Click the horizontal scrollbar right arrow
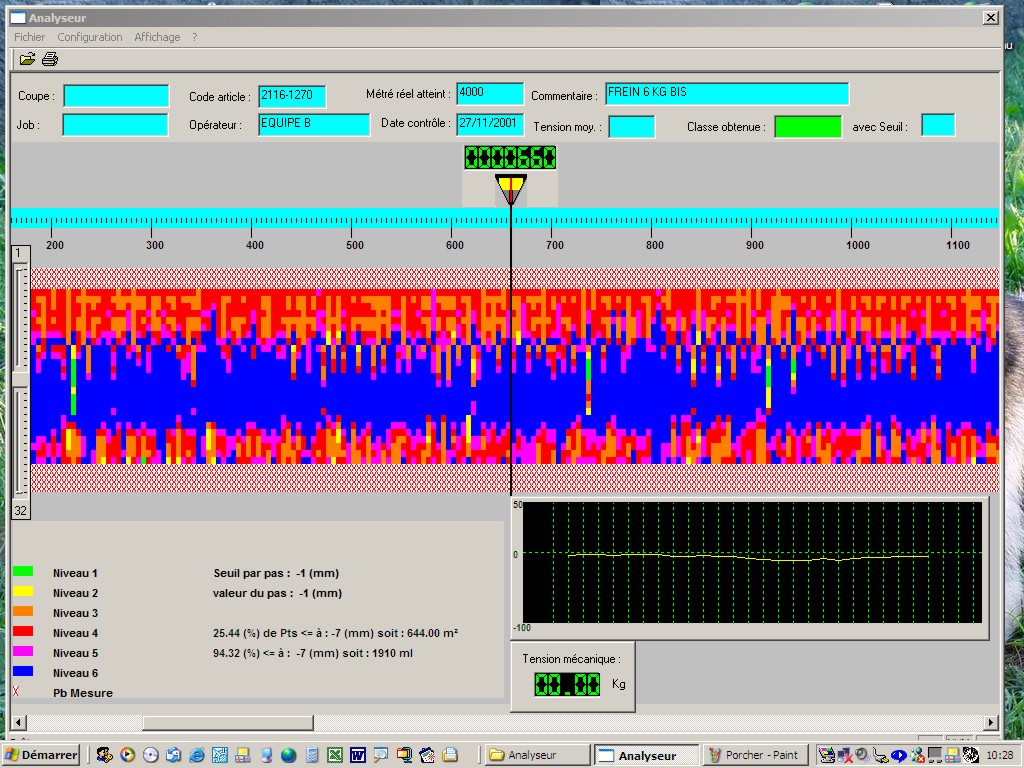Screen dimensions: 1024x768 click(991, 722)
